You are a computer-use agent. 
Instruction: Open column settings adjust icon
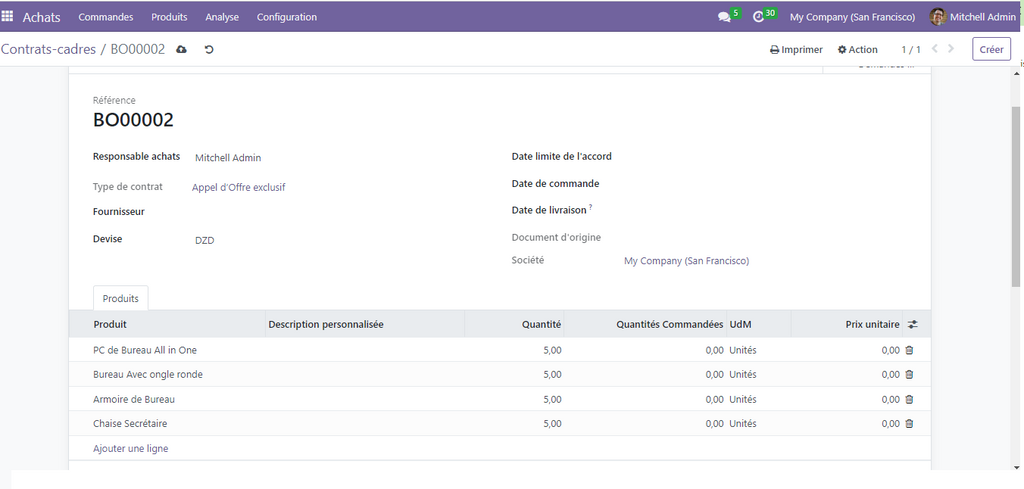912,325
